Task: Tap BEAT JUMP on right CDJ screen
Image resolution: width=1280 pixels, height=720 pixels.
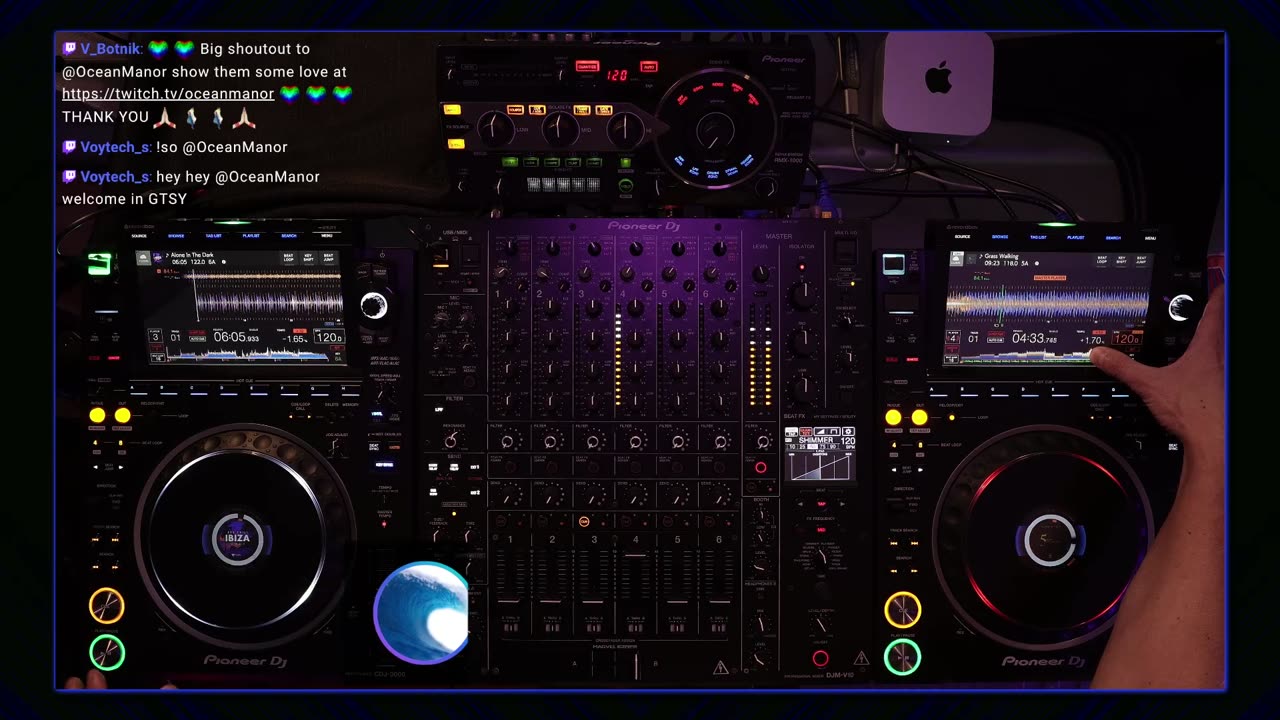Action: 1140,259
